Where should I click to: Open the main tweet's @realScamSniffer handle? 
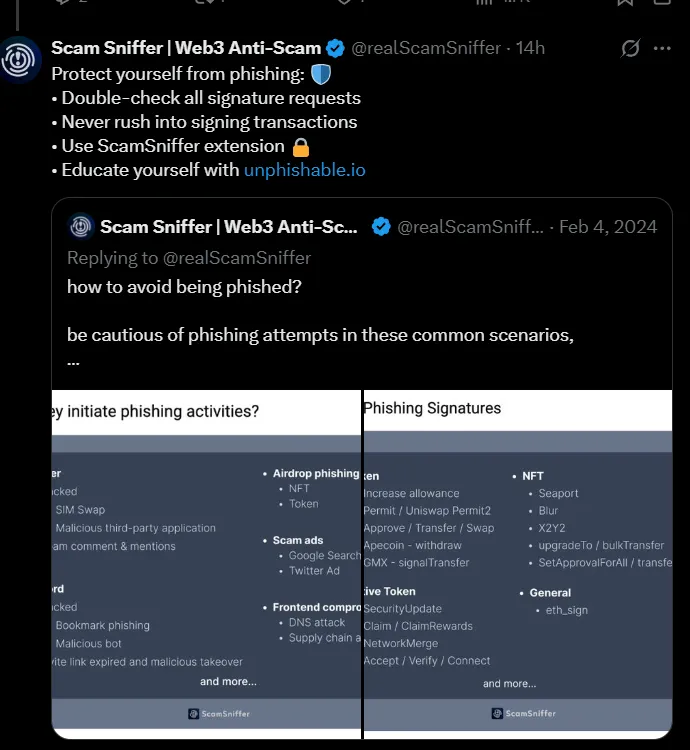point(427,48)
